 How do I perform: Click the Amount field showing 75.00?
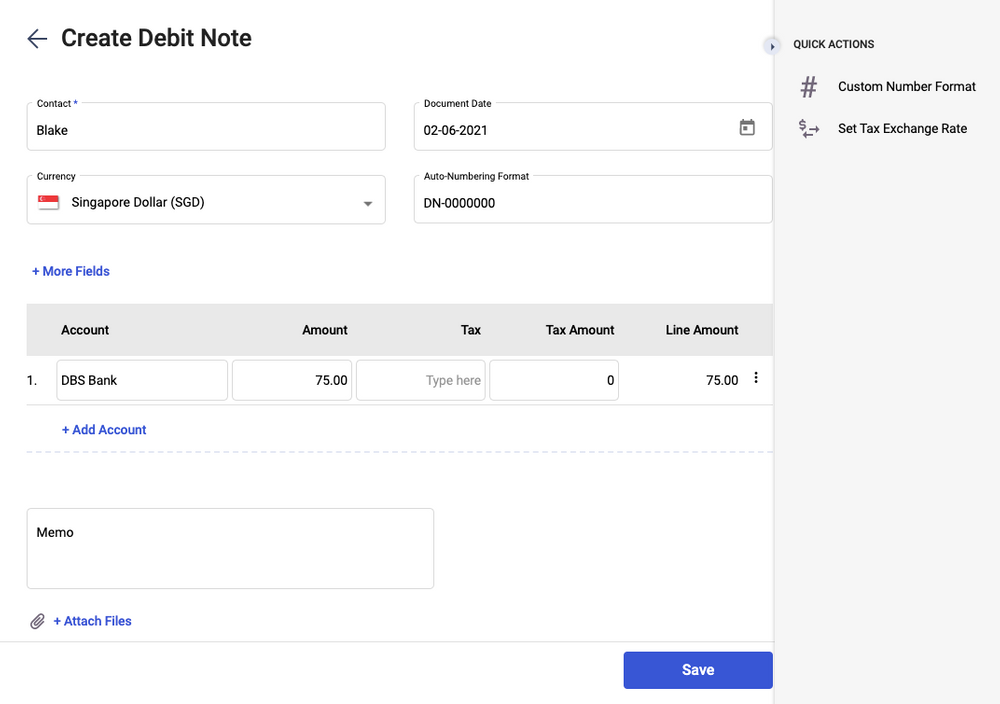click(292, 380)
